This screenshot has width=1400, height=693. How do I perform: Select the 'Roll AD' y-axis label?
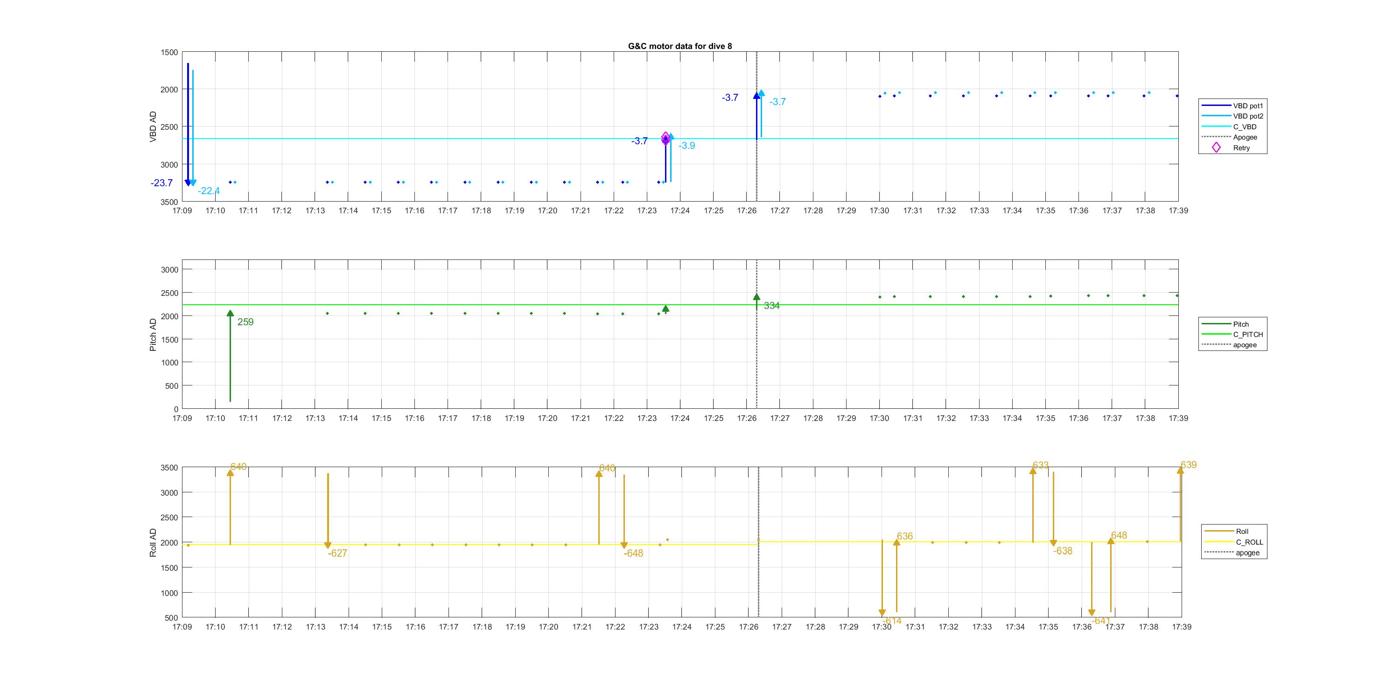(x=154, y=542)
